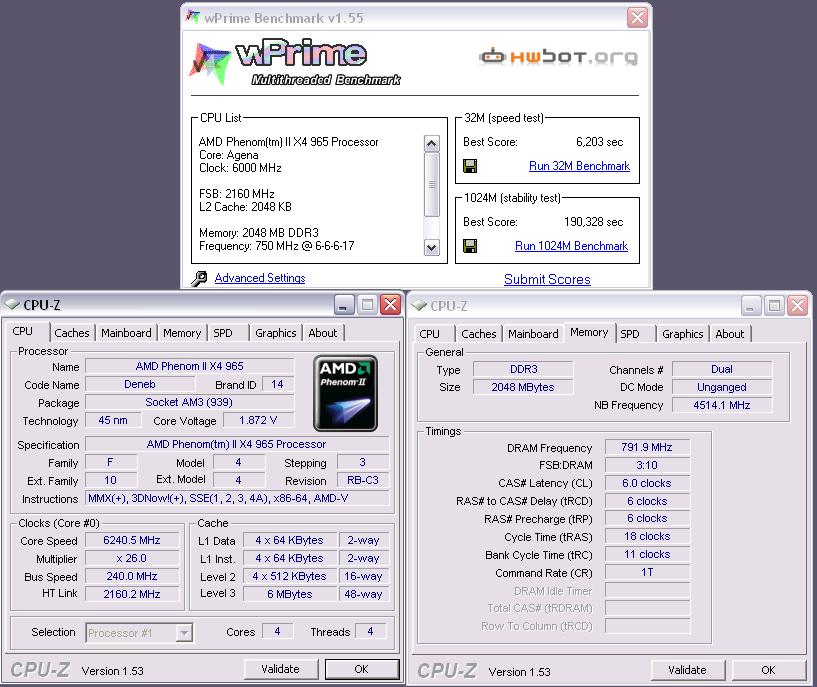Viewport: 817px width, 687px height.
Task: Click the 32M Best Score 6,203 sec
Action: (x=599, y=142)
